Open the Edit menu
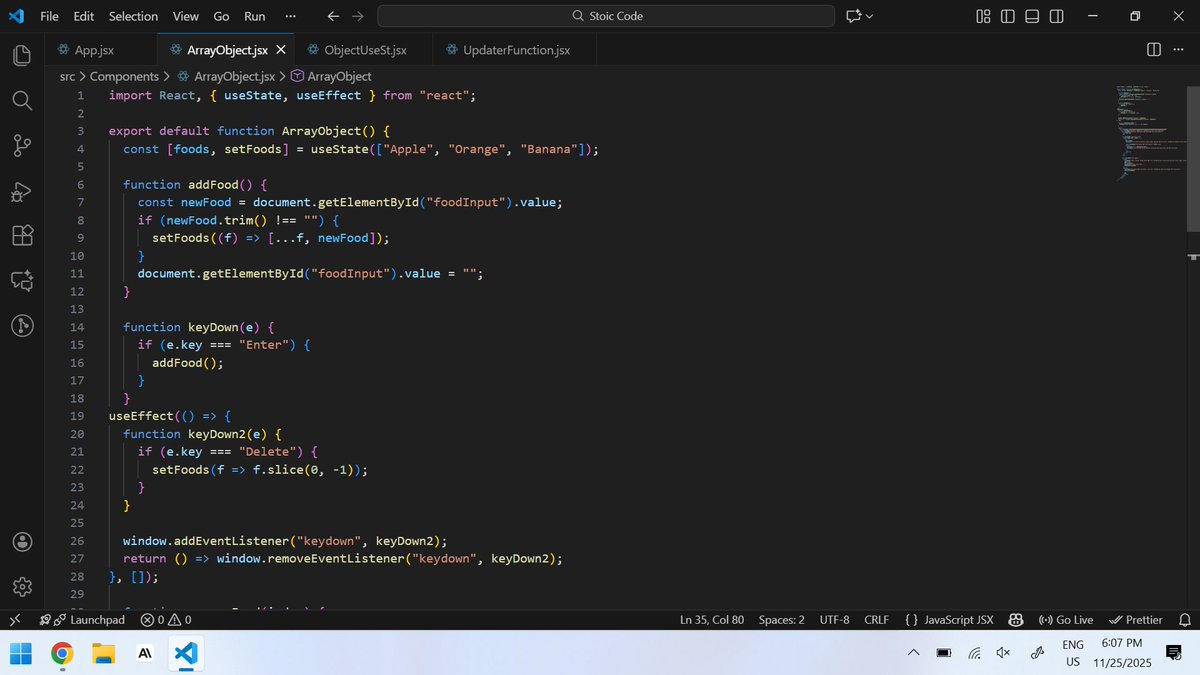 point(84,16)
